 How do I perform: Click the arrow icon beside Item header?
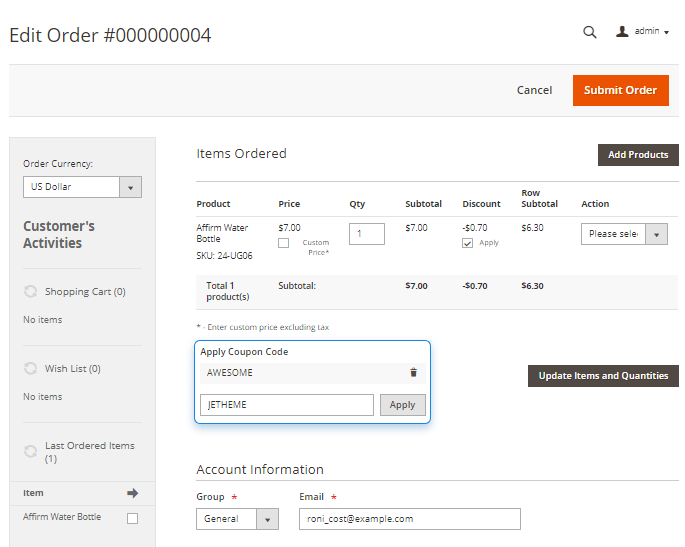pos(132,493)
